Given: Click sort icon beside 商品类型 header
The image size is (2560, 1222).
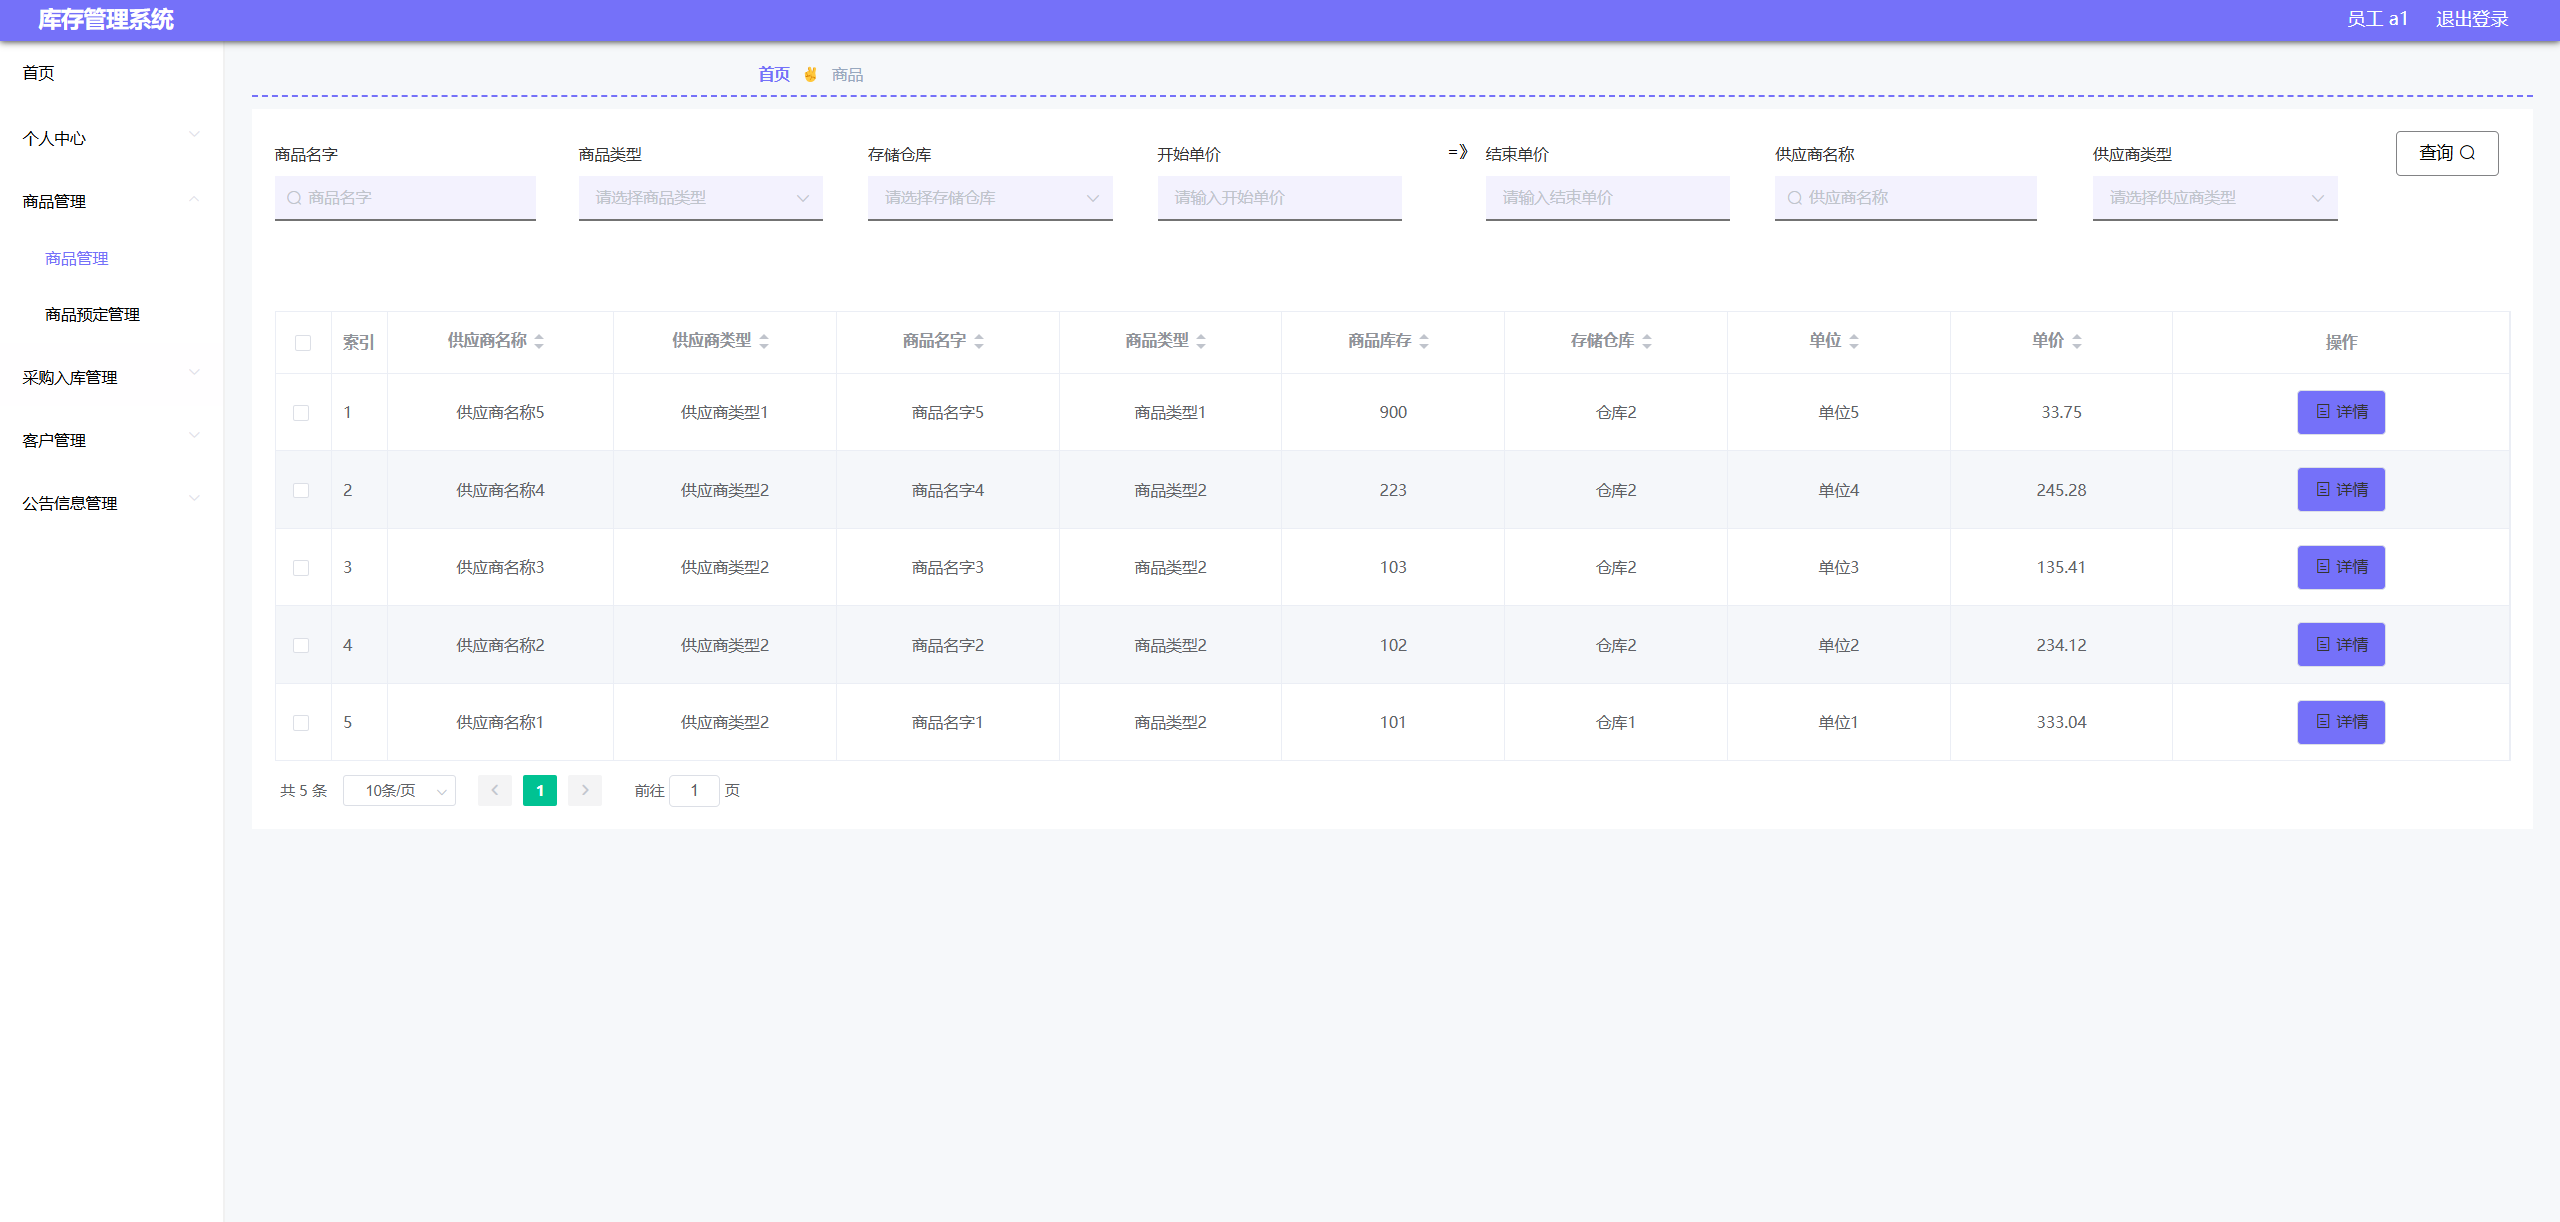Looking at the screenshot, I should (x=1201, y=342).
